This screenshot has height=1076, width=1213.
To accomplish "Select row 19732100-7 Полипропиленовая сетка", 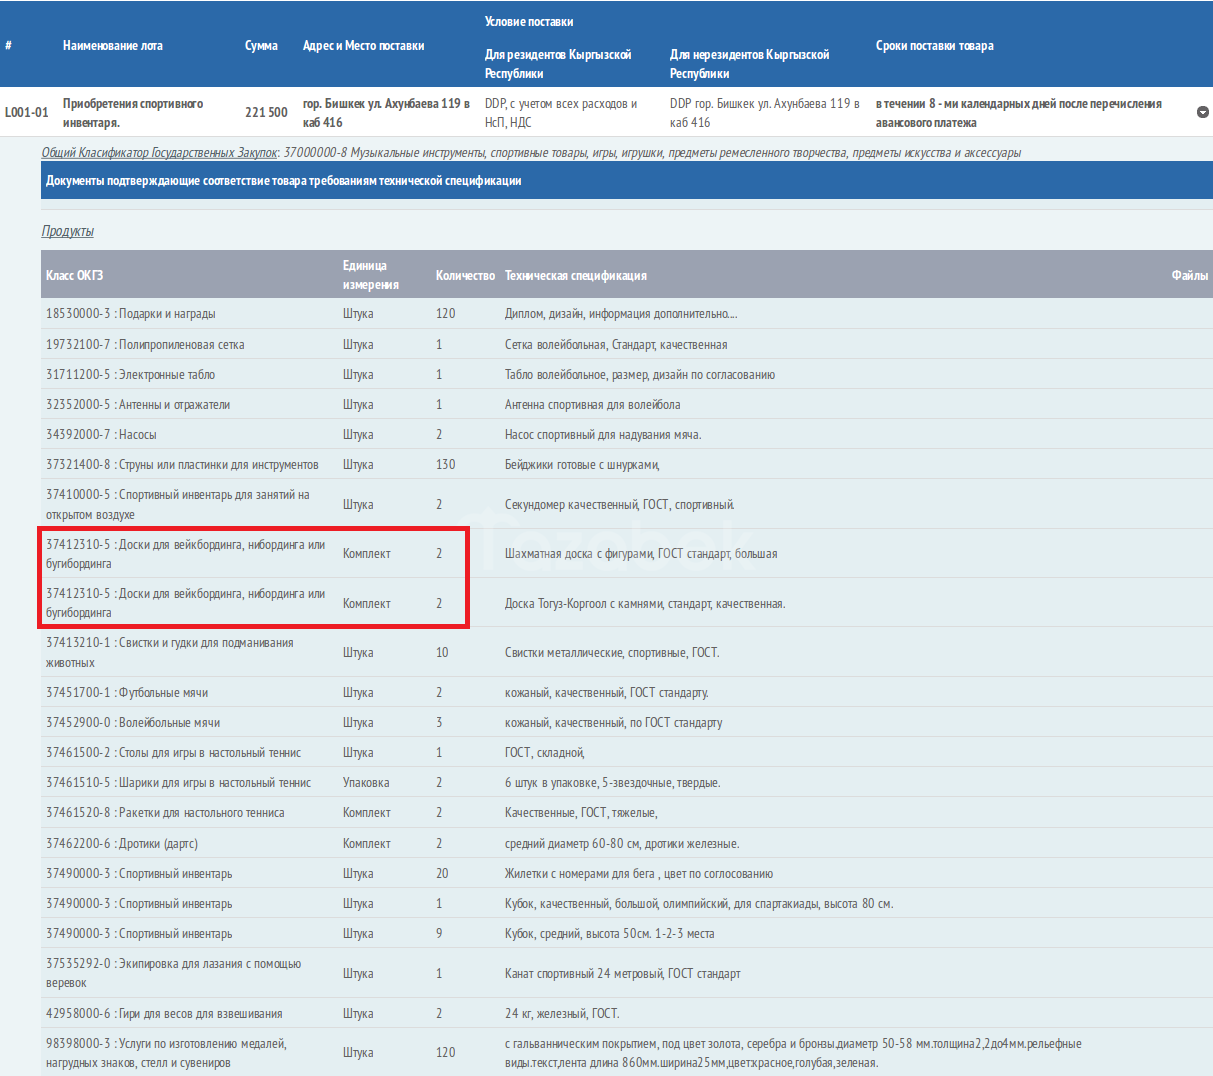I will pyautogui.click(x=627, y=344).
